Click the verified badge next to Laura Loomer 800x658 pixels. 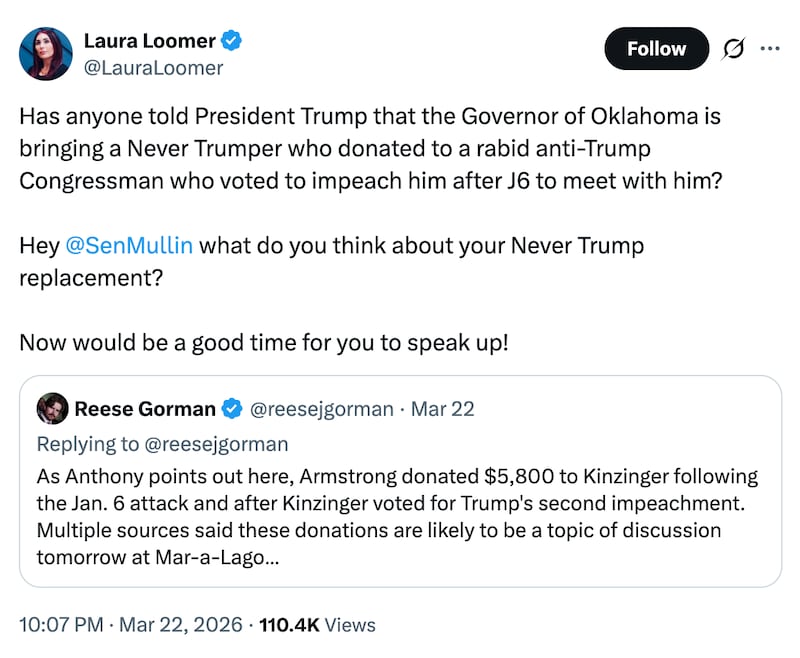coord(232,40)
